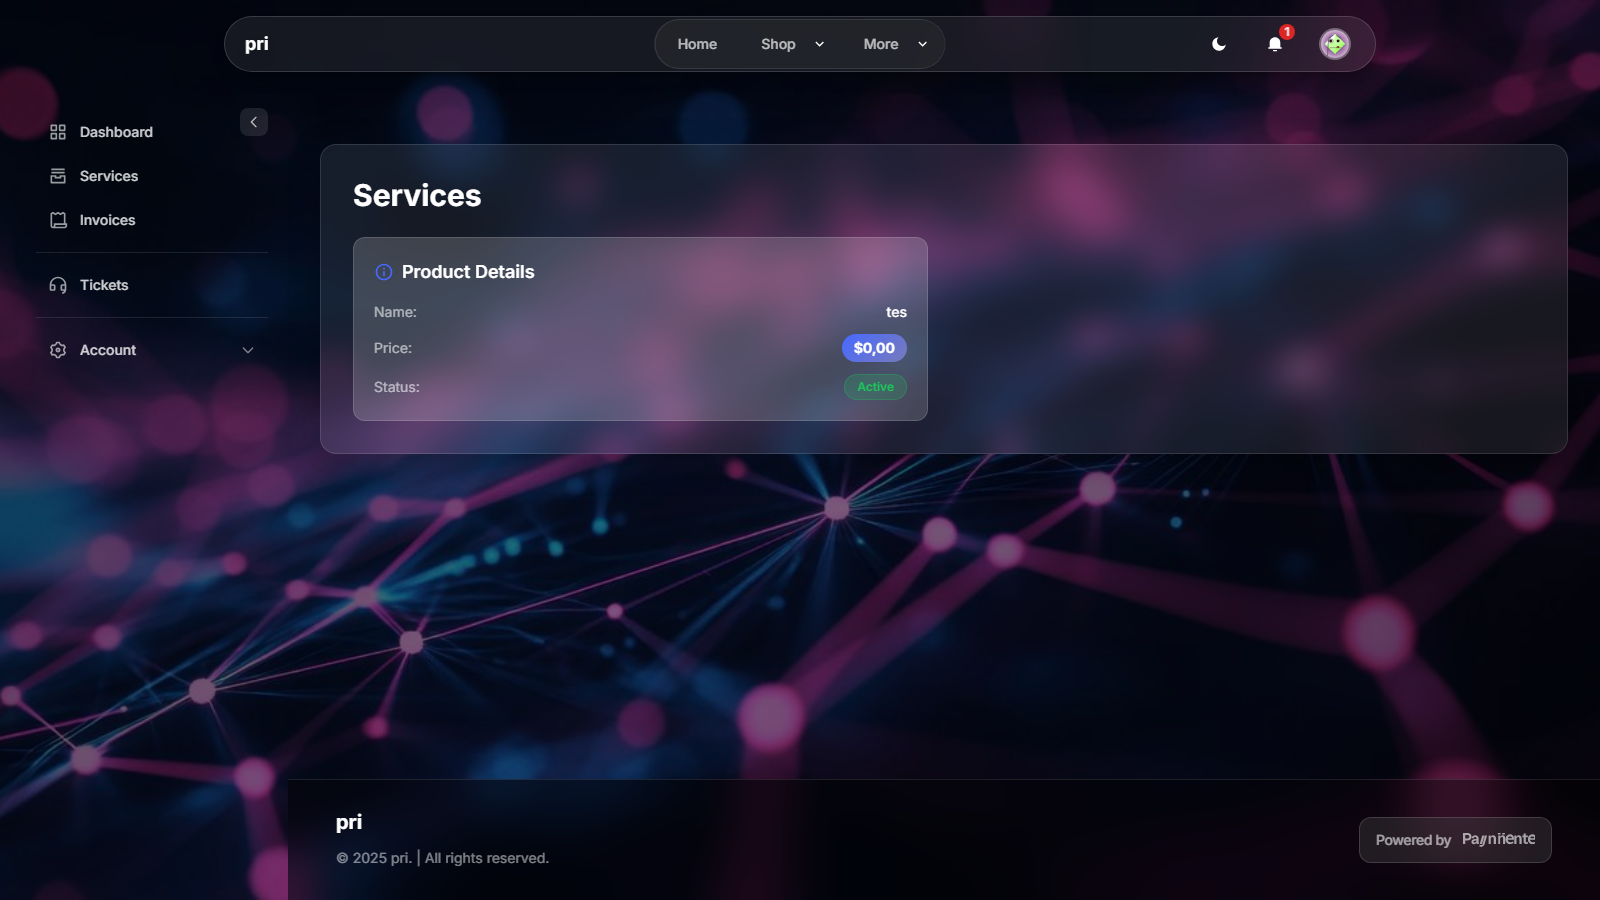Screen dimensions: 1600x900
Task: Click the green Active status badge
Action: point(875,387)
